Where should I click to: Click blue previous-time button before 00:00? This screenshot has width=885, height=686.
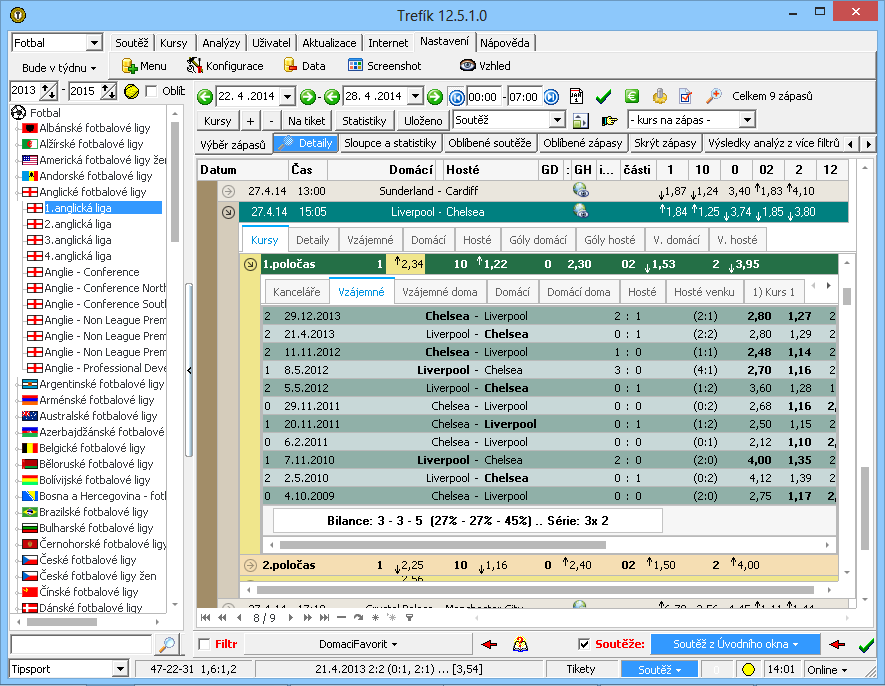click(457, 98)
